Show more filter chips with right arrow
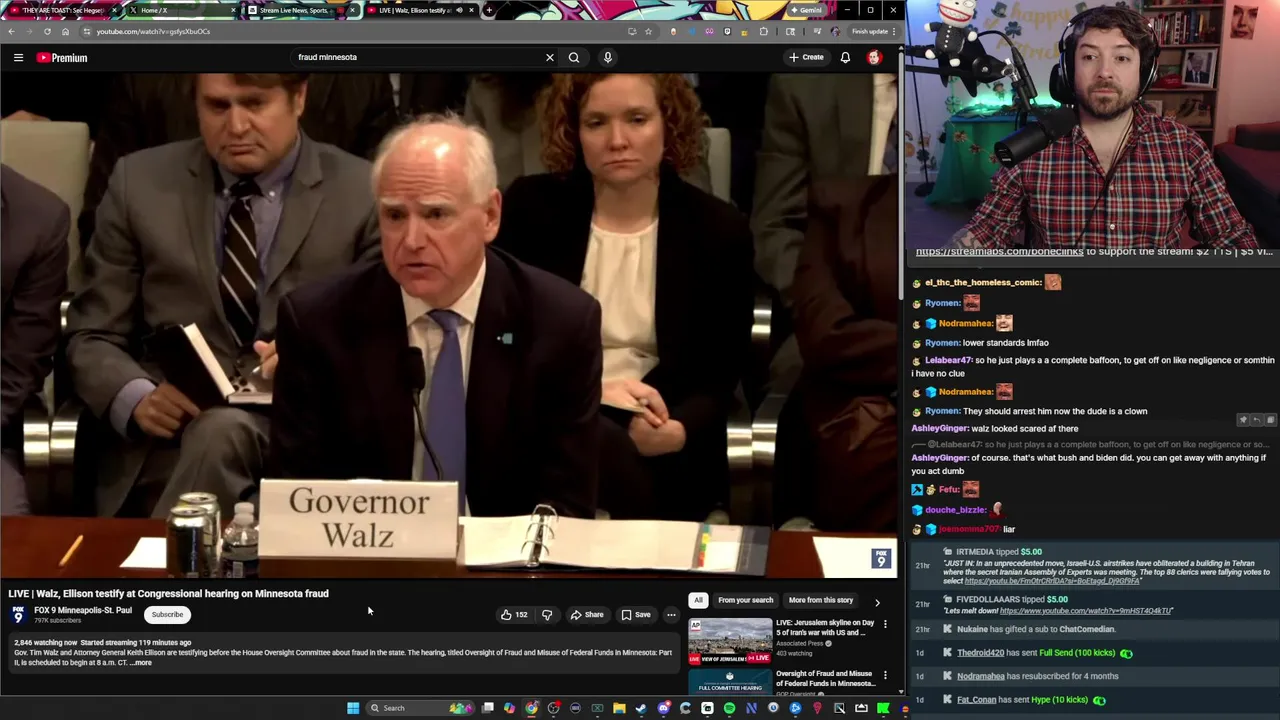 (x=877, y=602)
